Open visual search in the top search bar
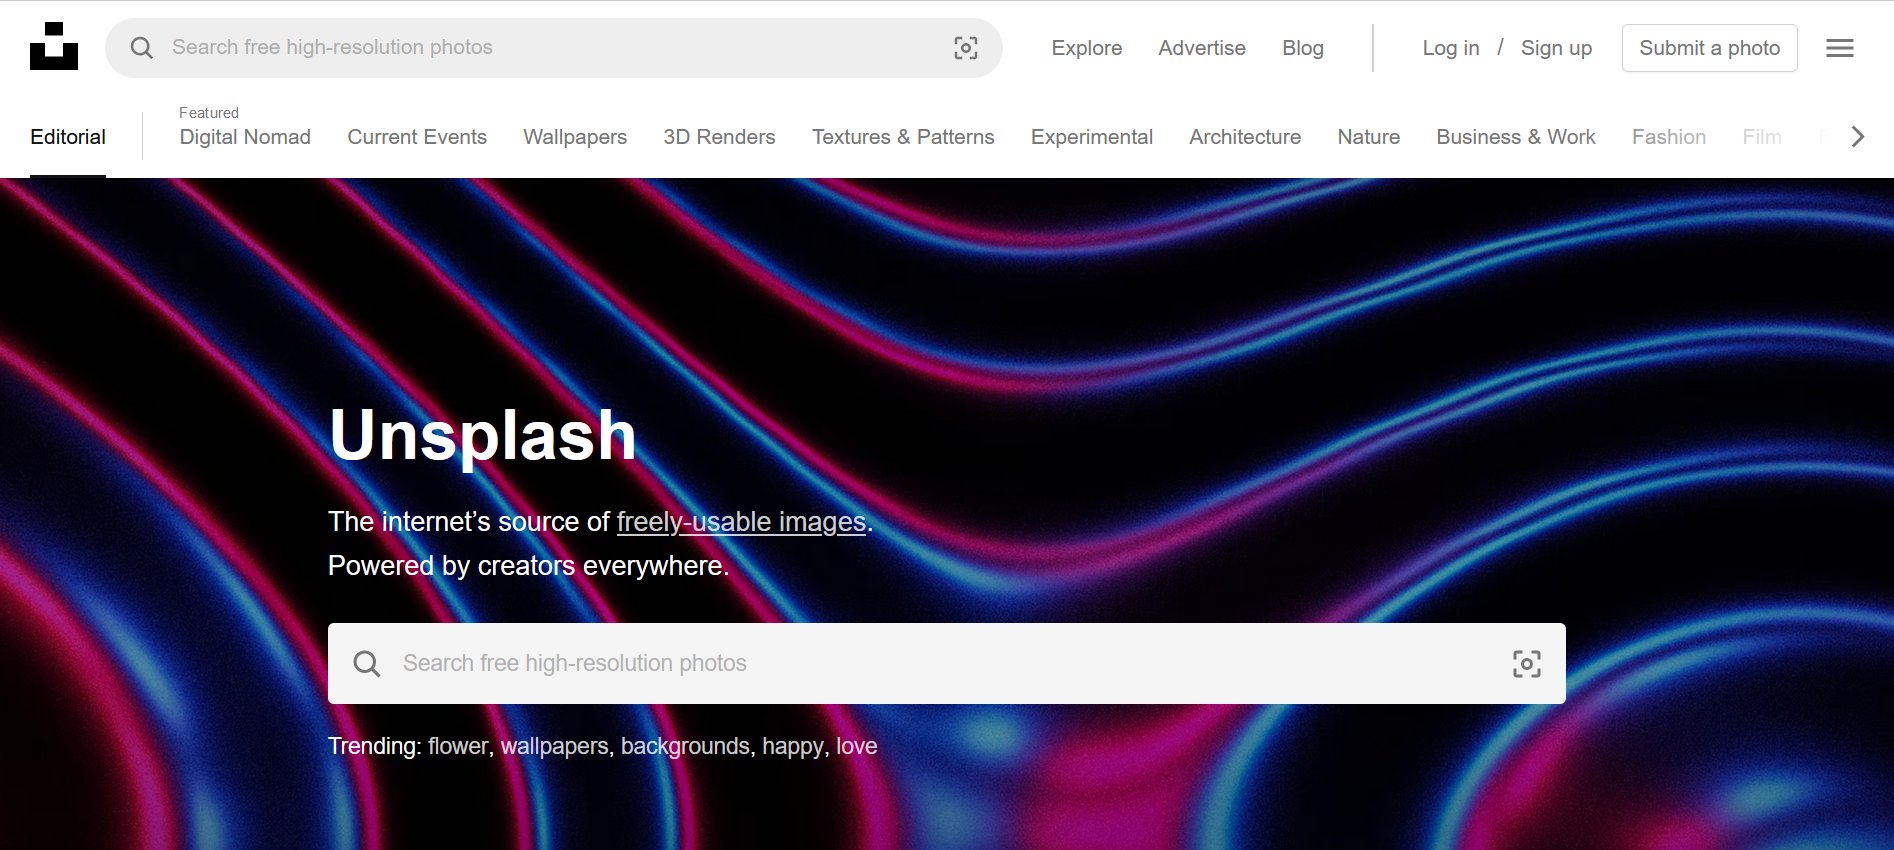The image size is (1894, 850). tap(965, 48)
